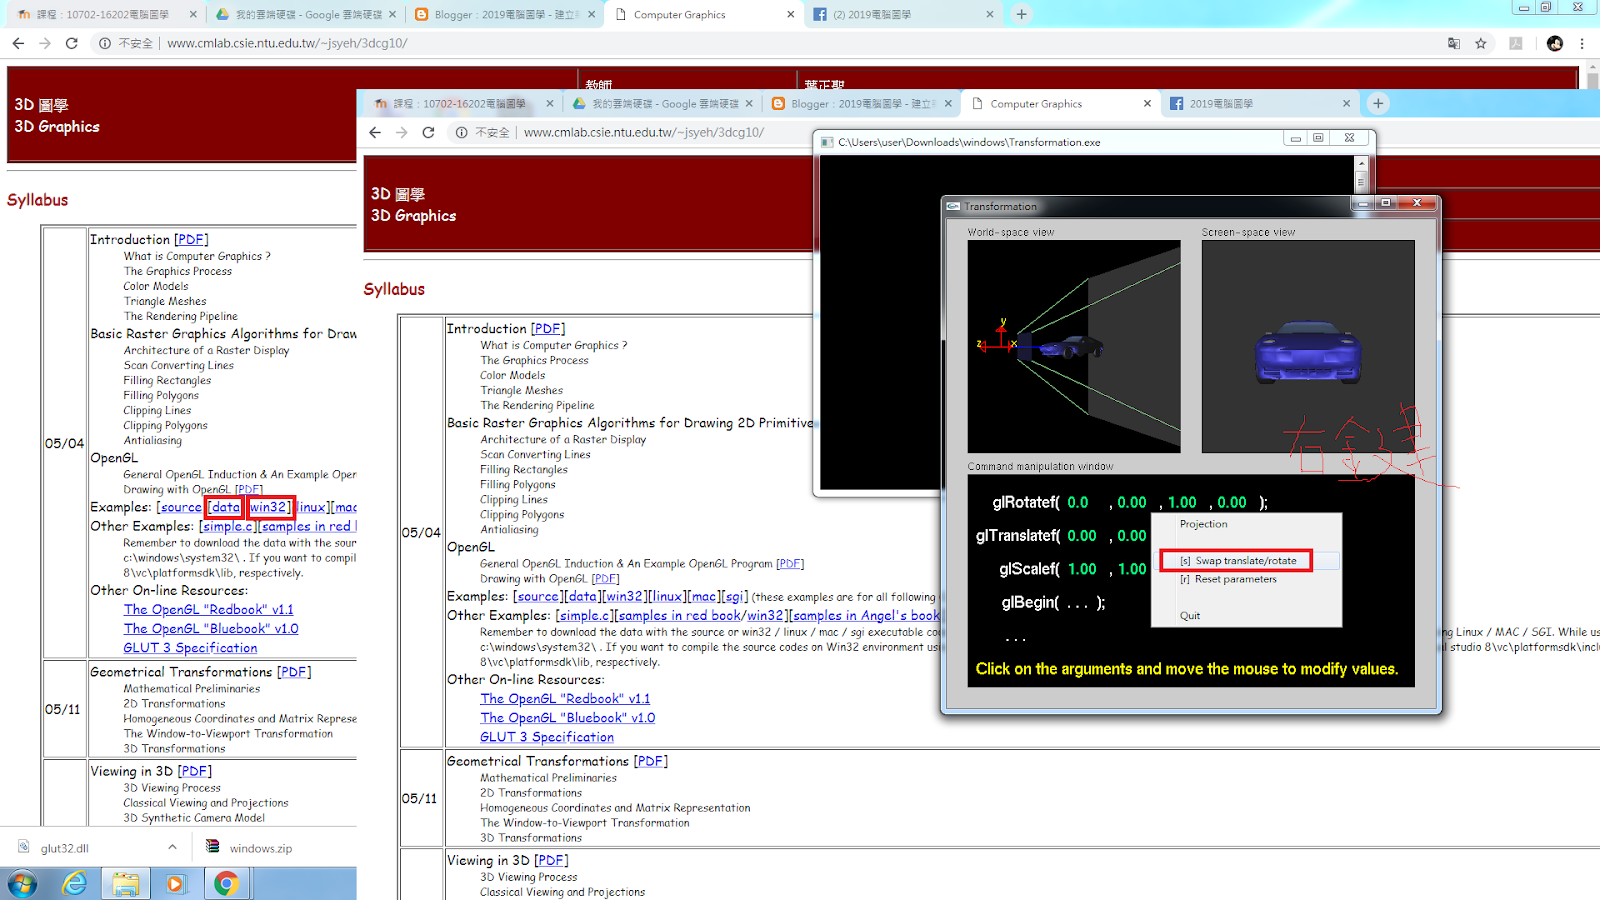
Task: Select embedded browser's Google 雲端硬碟 tab
Action: (661, 103)
